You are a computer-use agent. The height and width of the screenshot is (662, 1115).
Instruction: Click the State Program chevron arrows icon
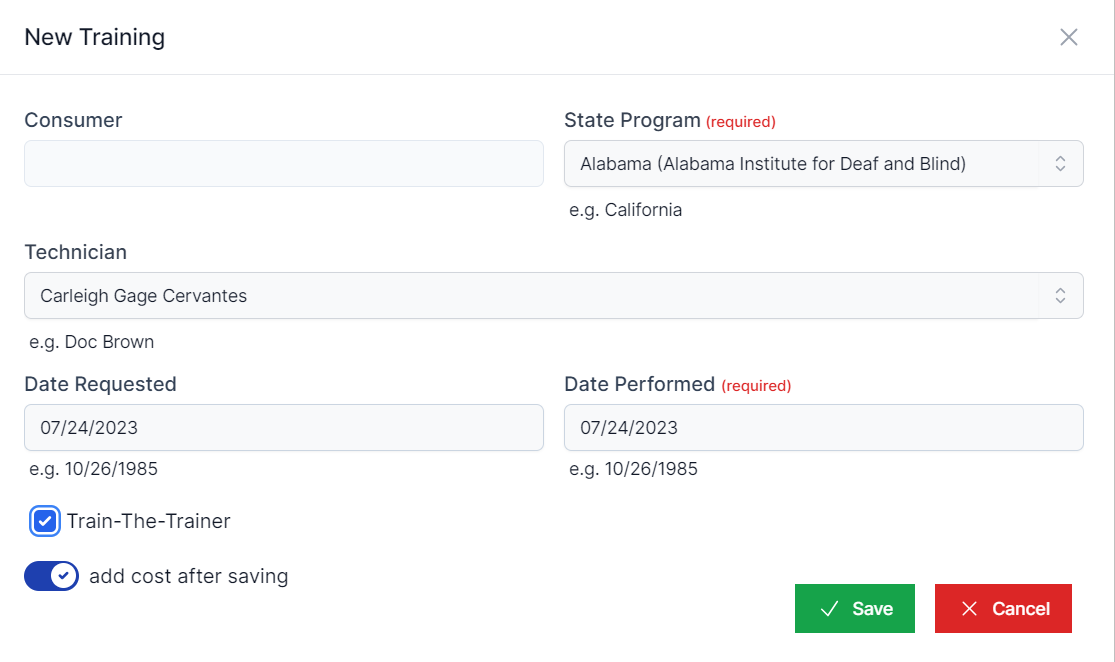click(1061, 164)
